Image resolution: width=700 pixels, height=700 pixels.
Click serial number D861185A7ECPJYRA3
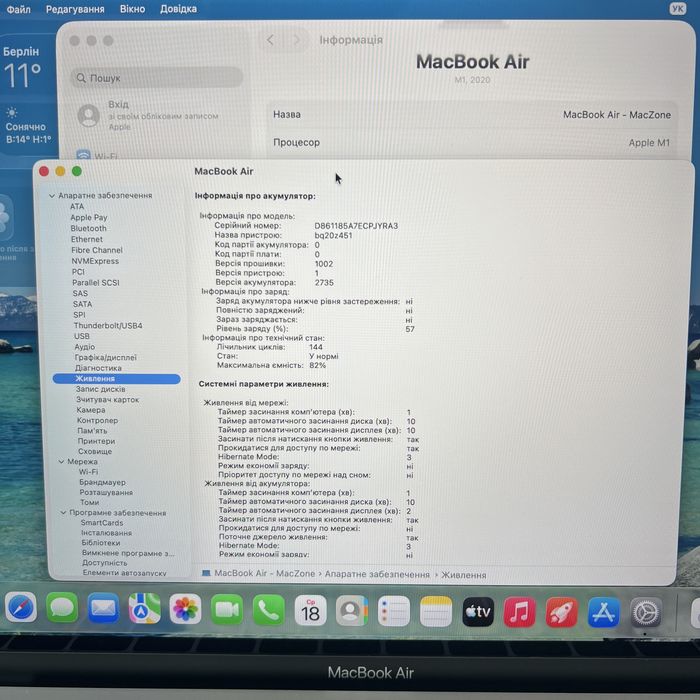coord(356,226)
